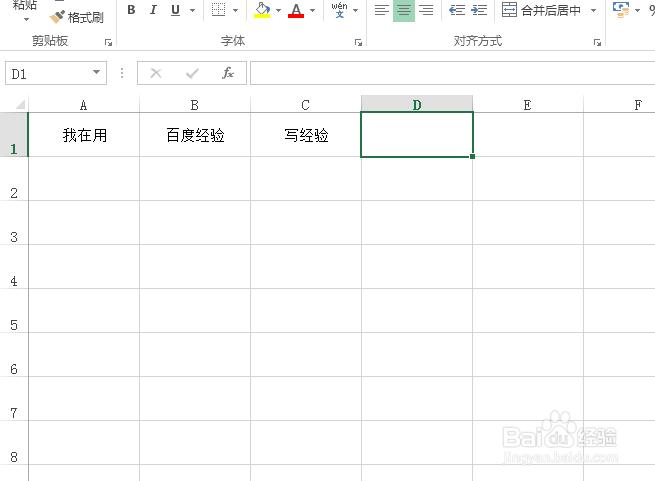Click Merge and Center (合并后居中)

[541, 10]
